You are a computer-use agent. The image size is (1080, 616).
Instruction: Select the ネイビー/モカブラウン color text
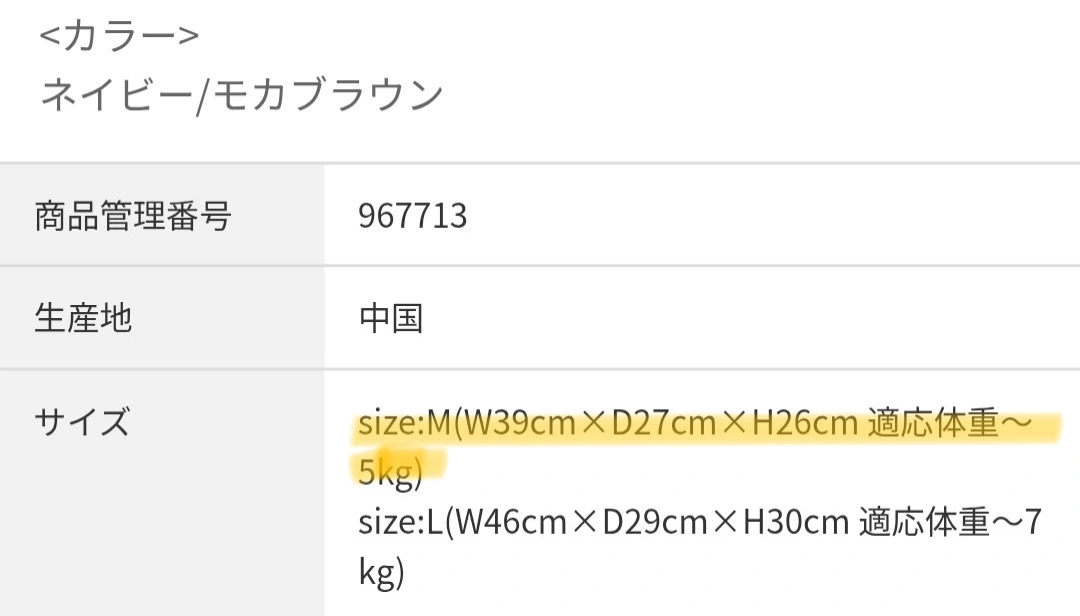point(241,94)
